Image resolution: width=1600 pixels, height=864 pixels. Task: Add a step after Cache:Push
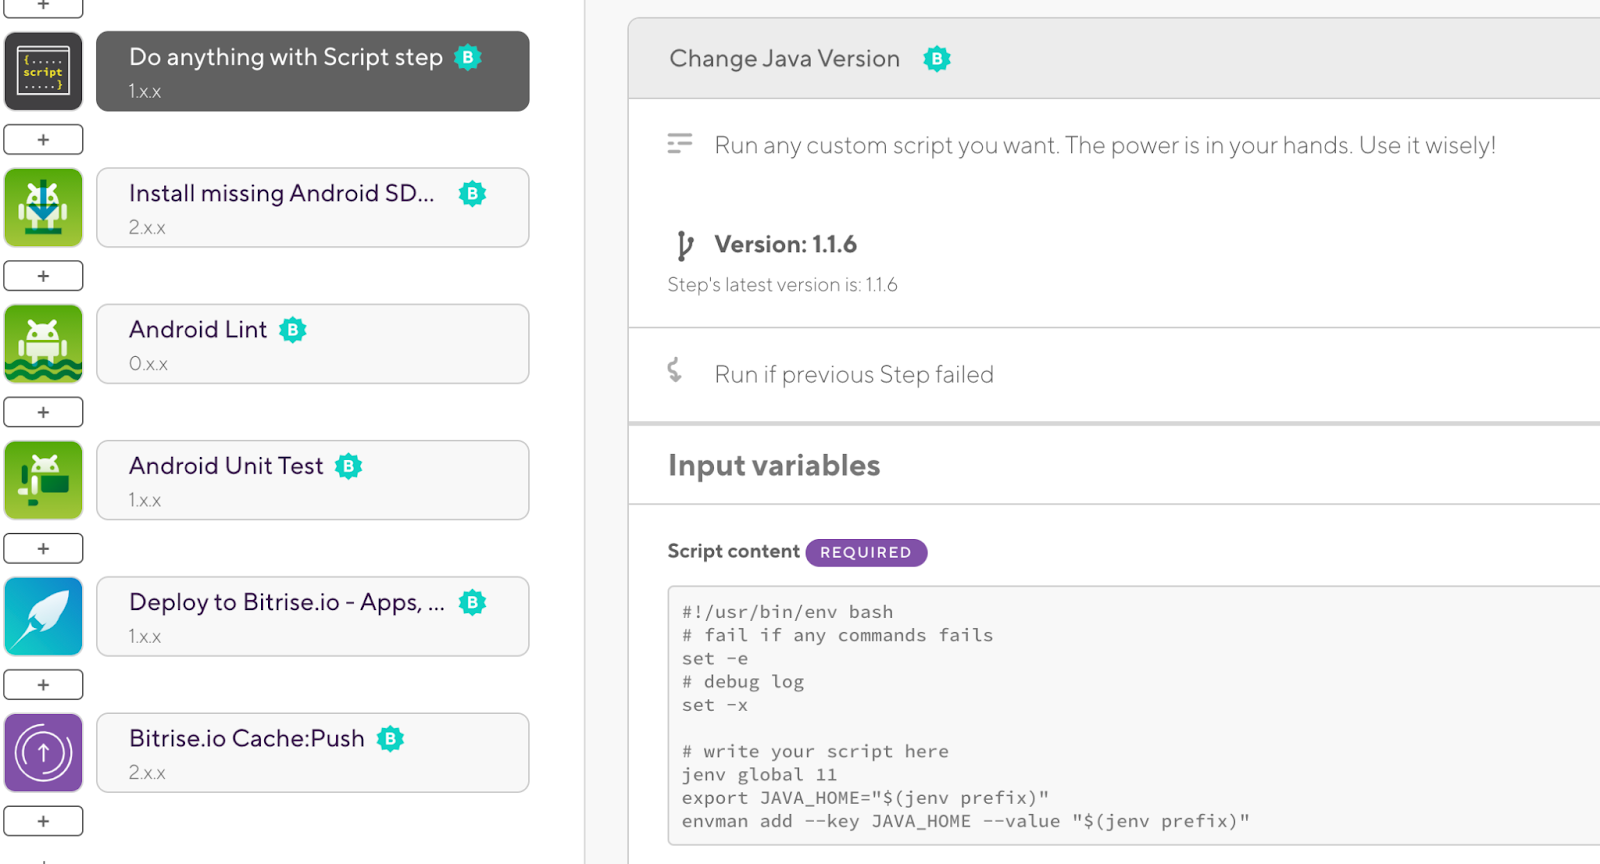(43, 821)
